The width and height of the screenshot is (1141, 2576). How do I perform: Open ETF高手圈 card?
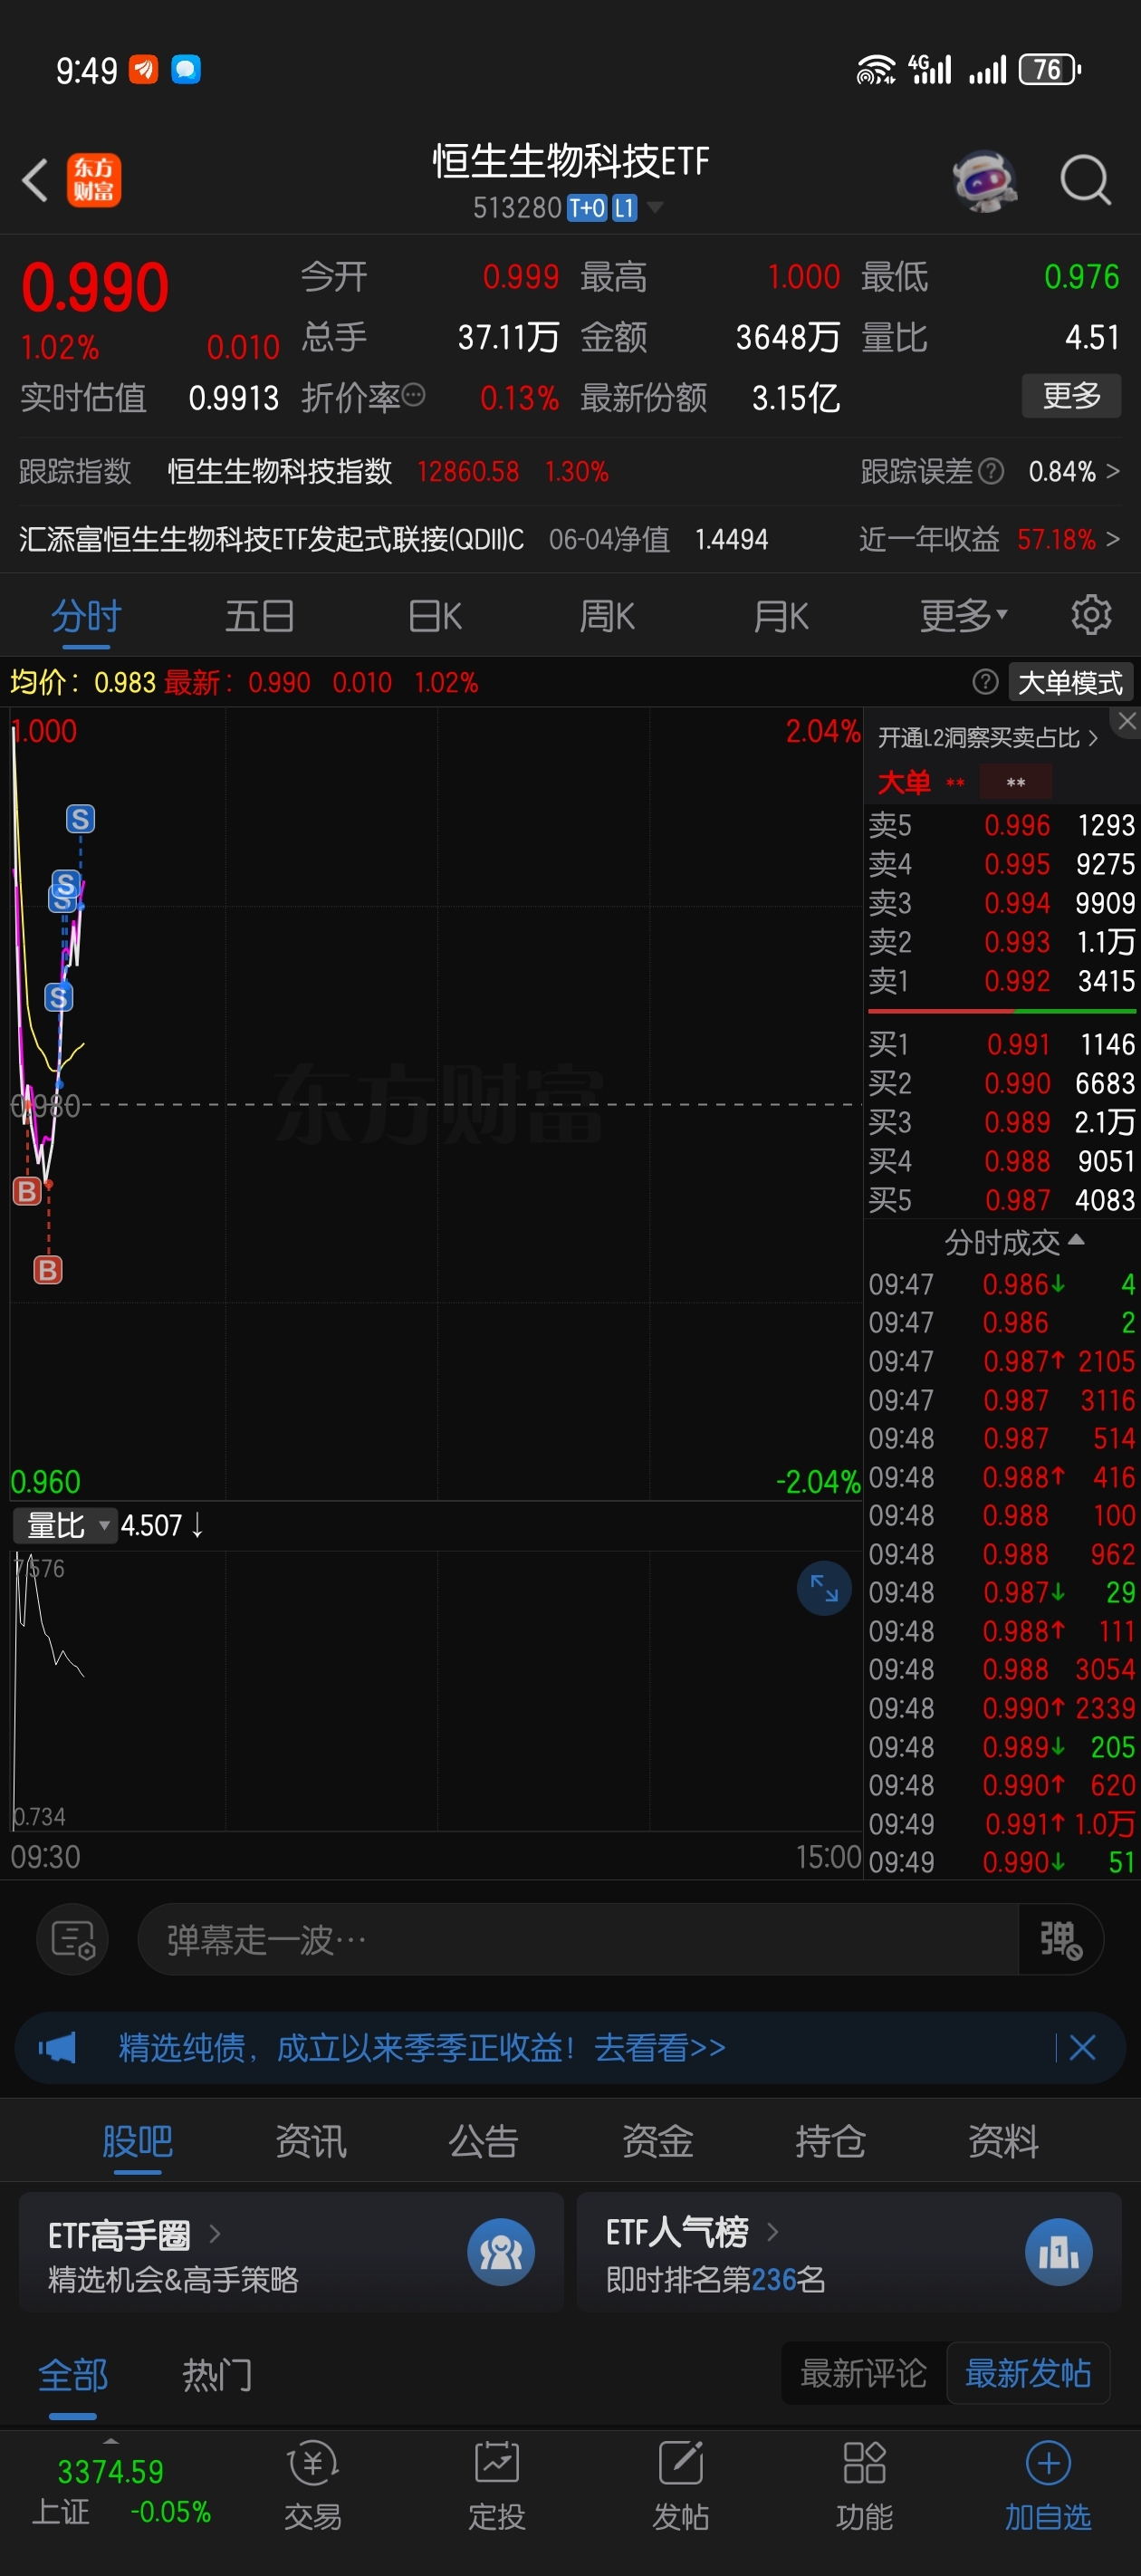point(291,2252)
